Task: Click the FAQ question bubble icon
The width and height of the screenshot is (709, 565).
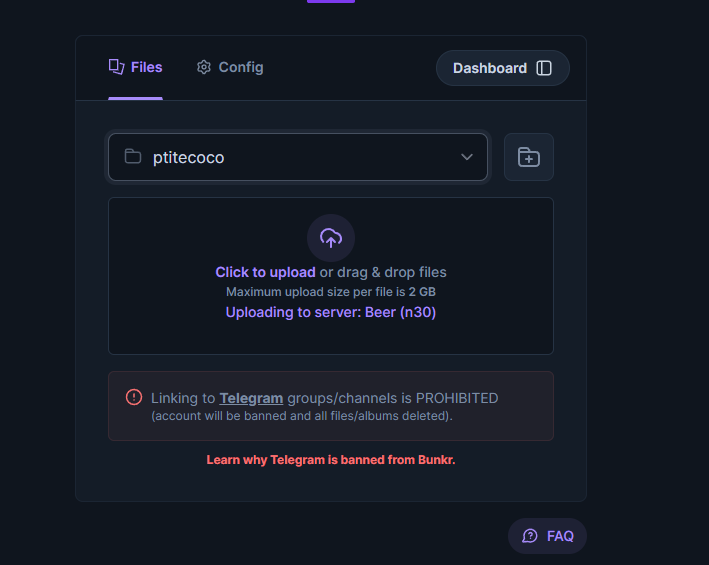Action: [529, 536]
